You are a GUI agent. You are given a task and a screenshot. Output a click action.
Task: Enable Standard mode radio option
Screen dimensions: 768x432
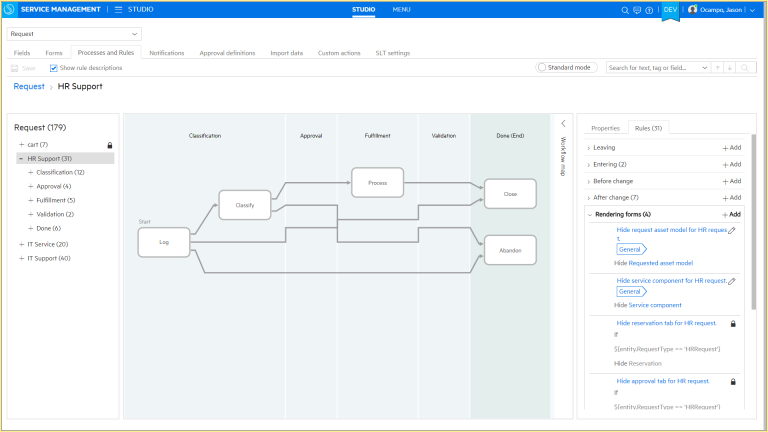(542, 68)
